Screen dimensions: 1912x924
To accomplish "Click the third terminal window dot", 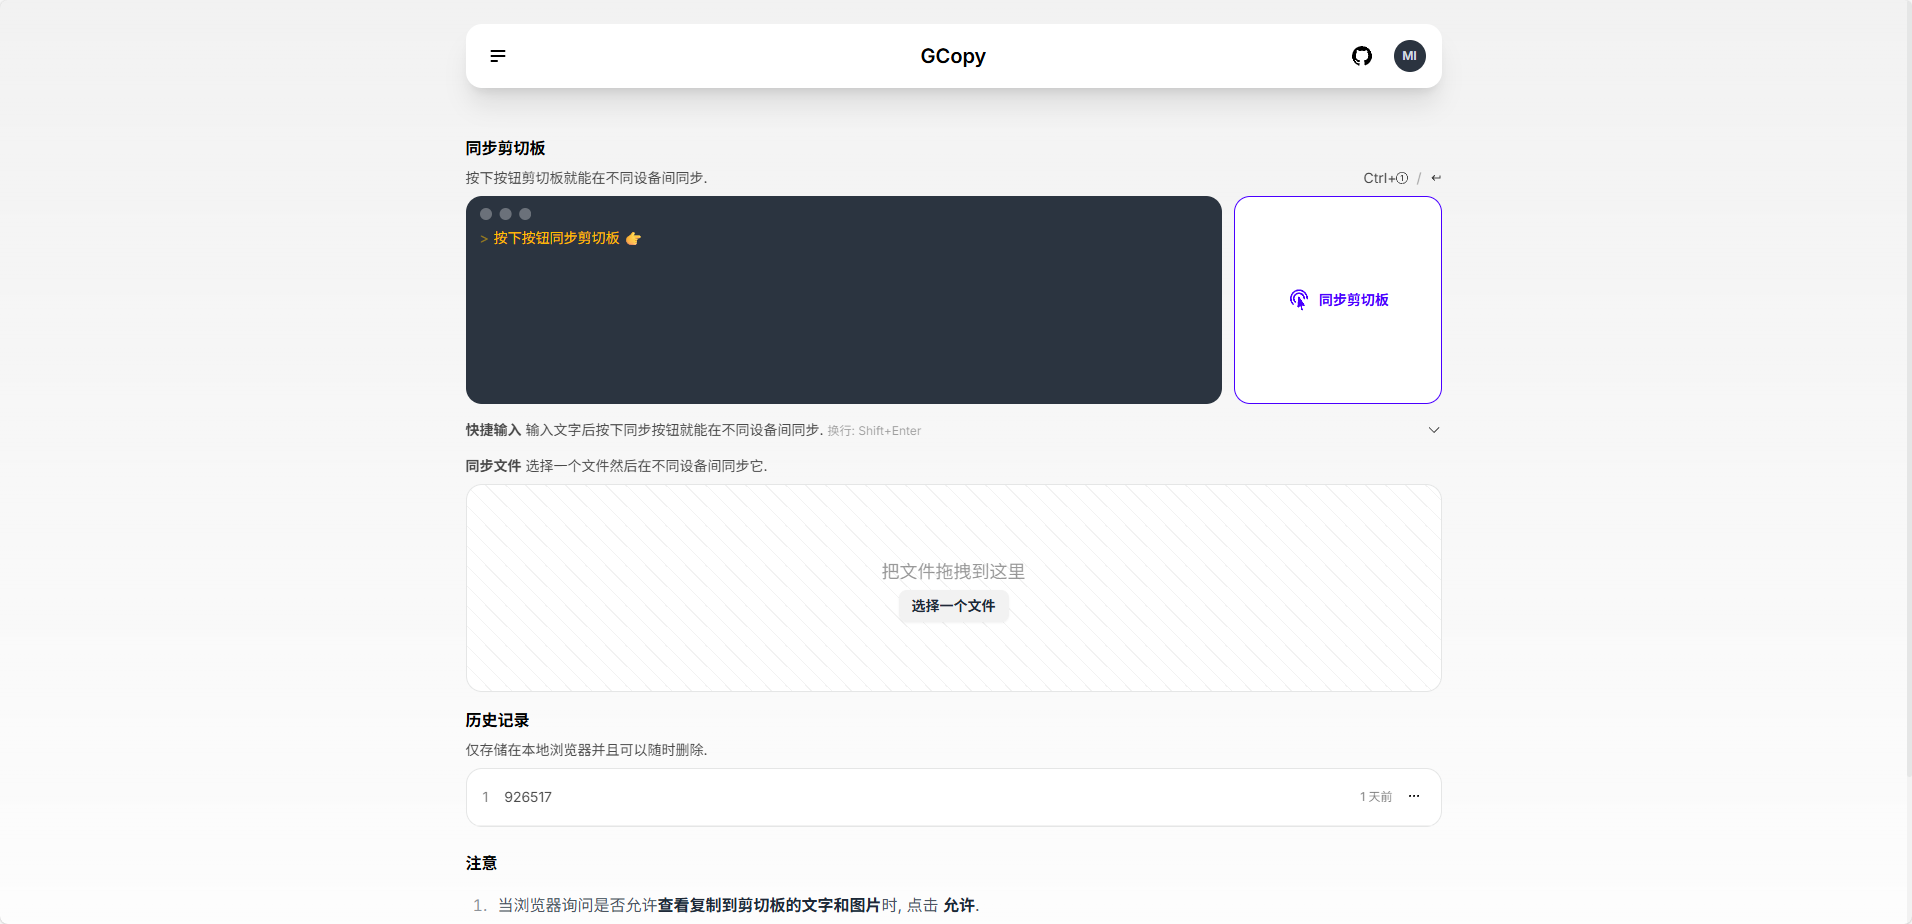I will [x=525, y=213].
